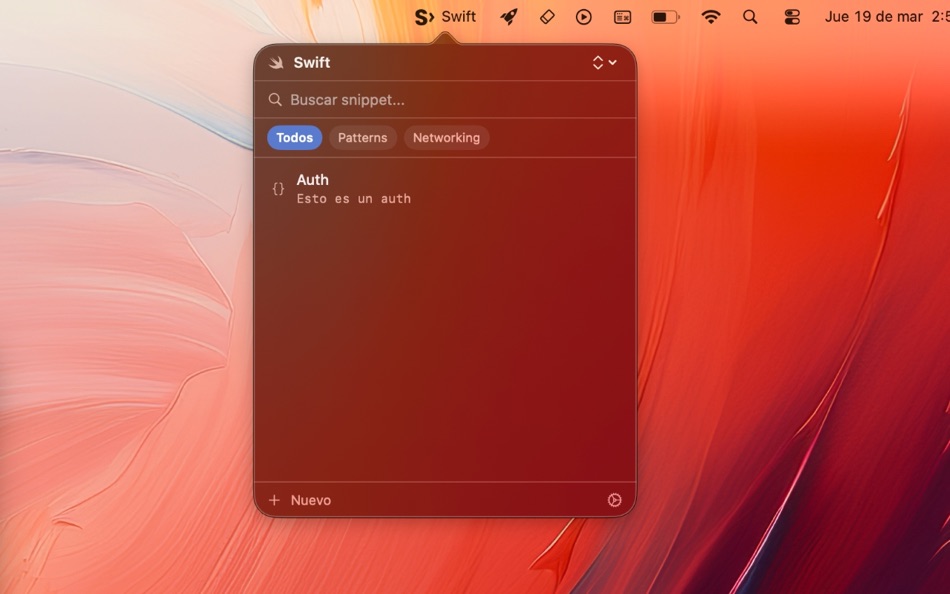Open Control Center from the menu bar

(x=791, y=16)
